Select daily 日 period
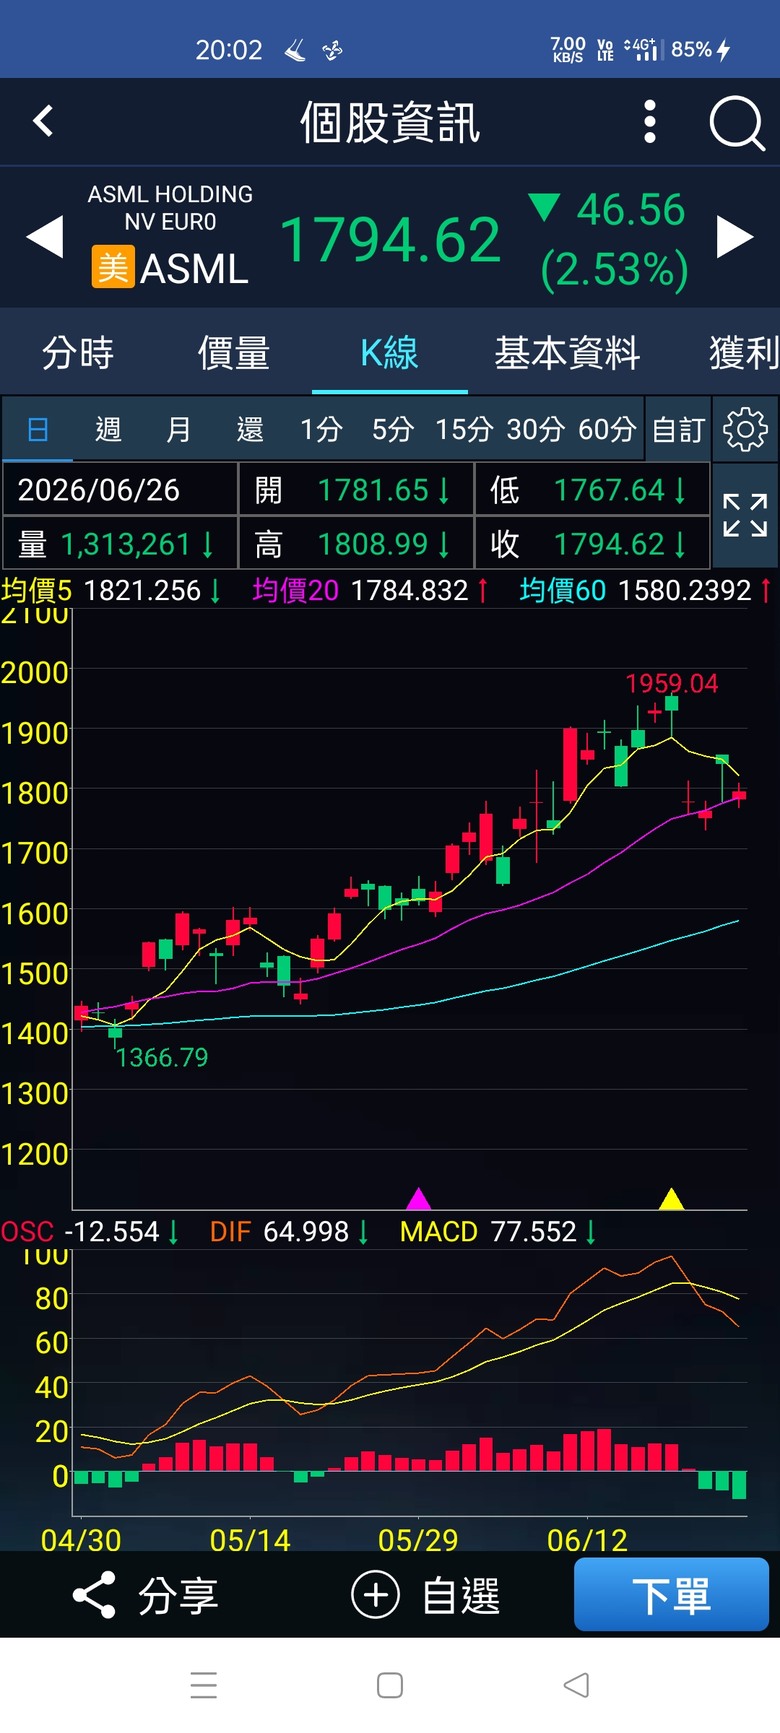 tap(38, 429)
